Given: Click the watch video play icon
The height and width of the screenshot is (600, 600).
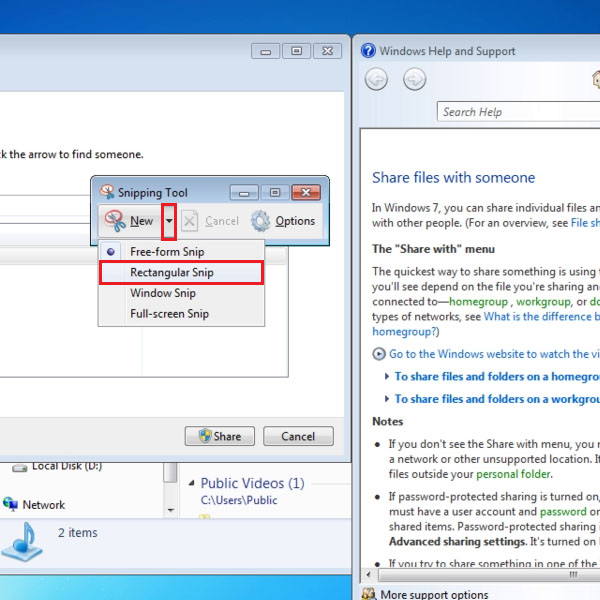Looking at the screenshot, I should pos(378,354).
